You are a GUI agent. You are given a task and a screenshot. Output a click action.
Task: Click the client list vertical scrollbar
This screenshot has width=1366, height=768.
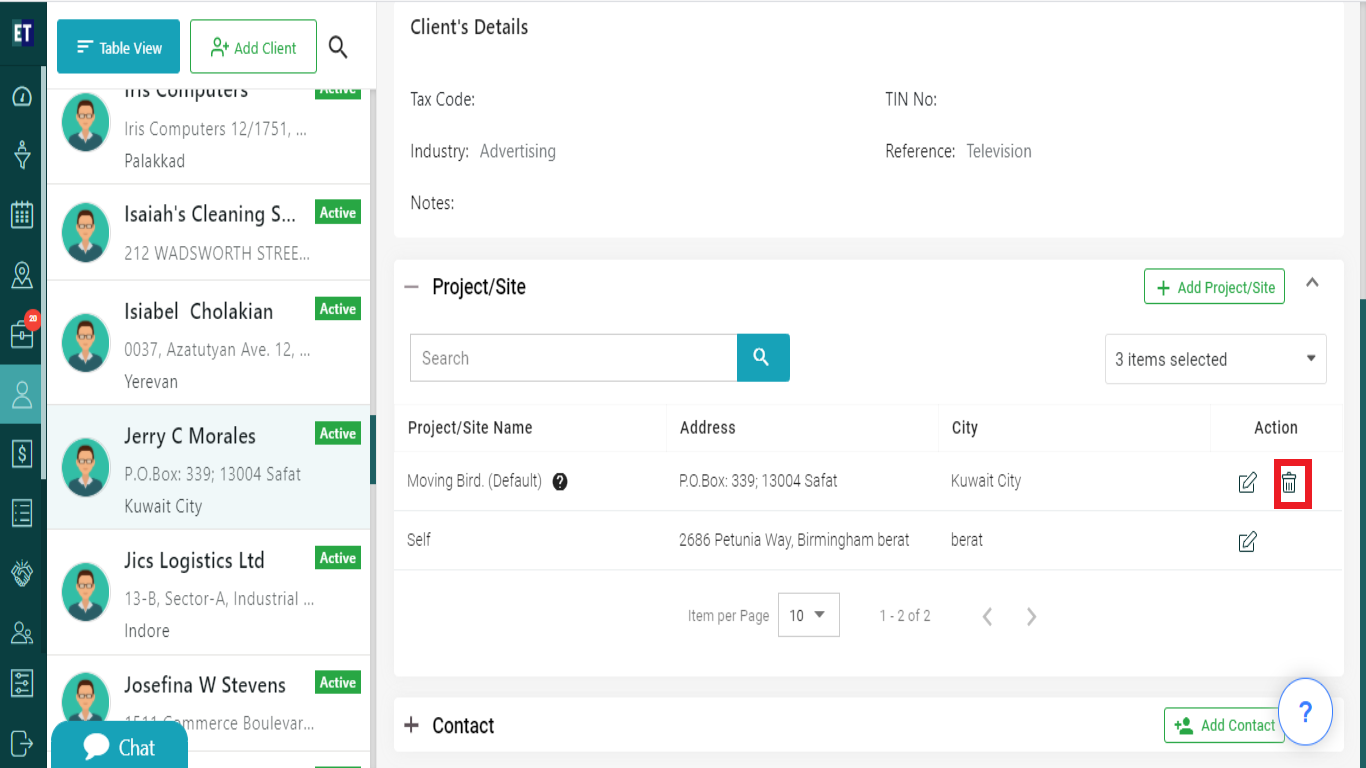373,450
